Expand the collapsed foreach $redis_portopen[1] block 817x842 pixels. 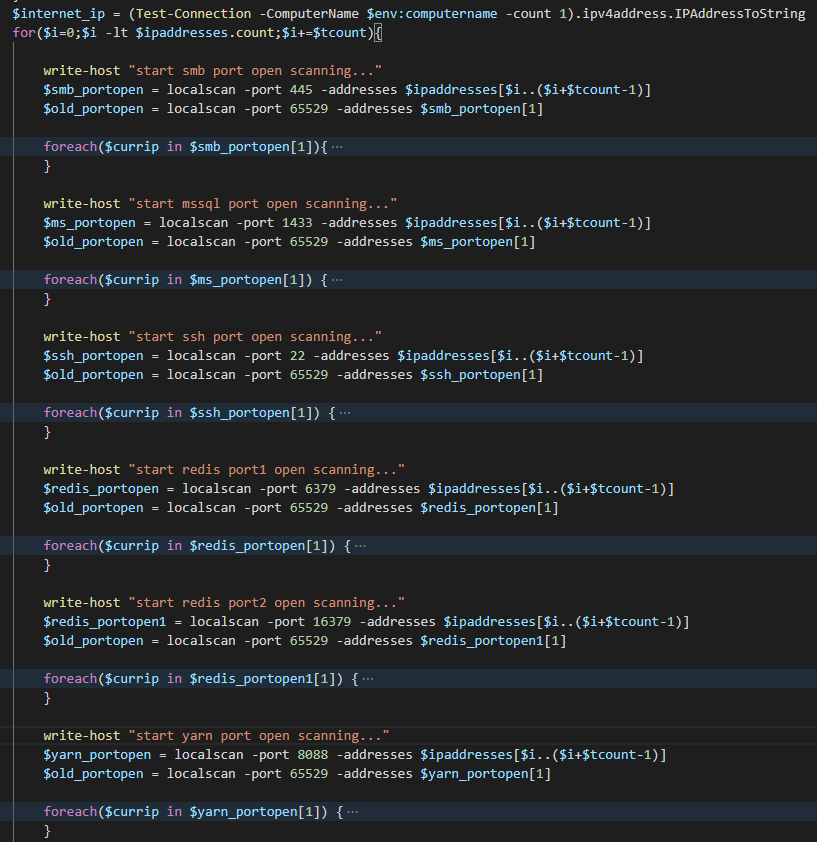click(359, 546)
